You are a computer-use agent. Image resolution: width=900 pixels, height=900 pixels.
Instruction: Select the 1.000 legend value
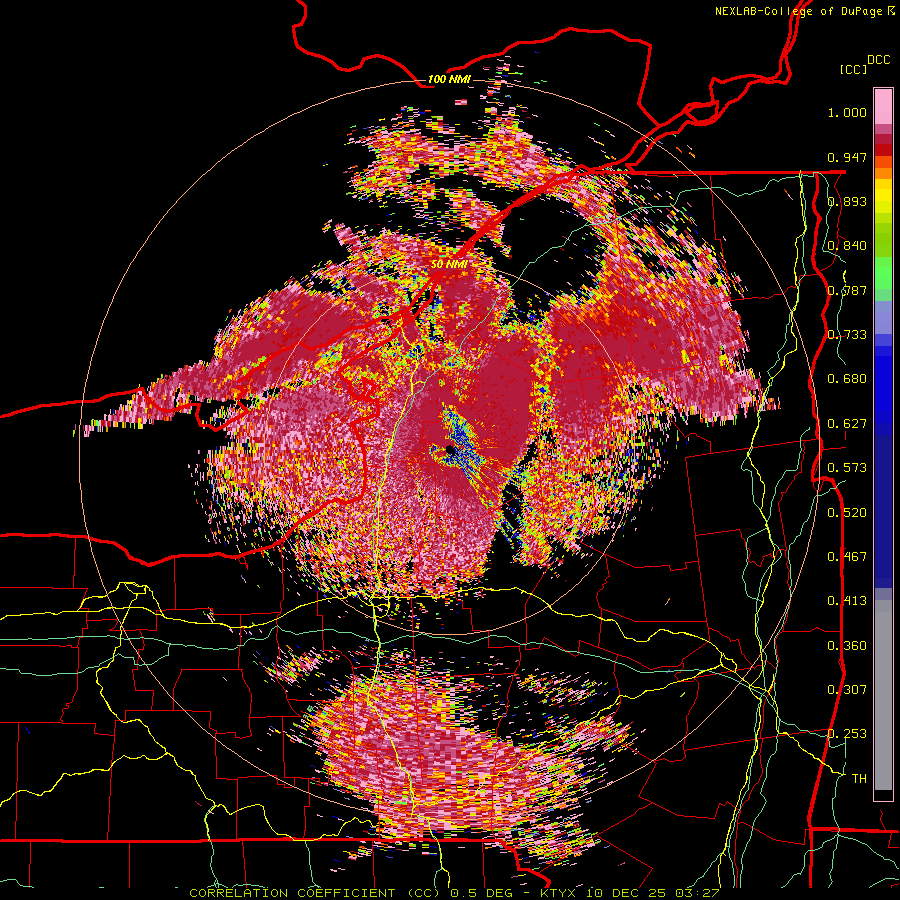click(x=847, y=112)
